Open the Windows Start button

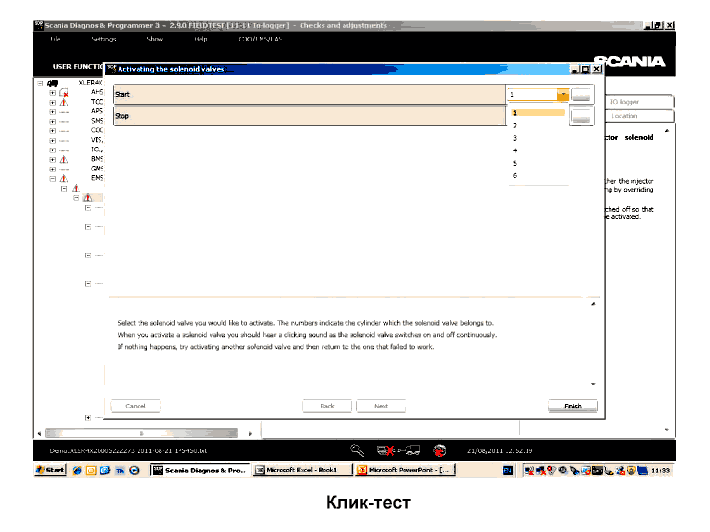click(50, 469)
